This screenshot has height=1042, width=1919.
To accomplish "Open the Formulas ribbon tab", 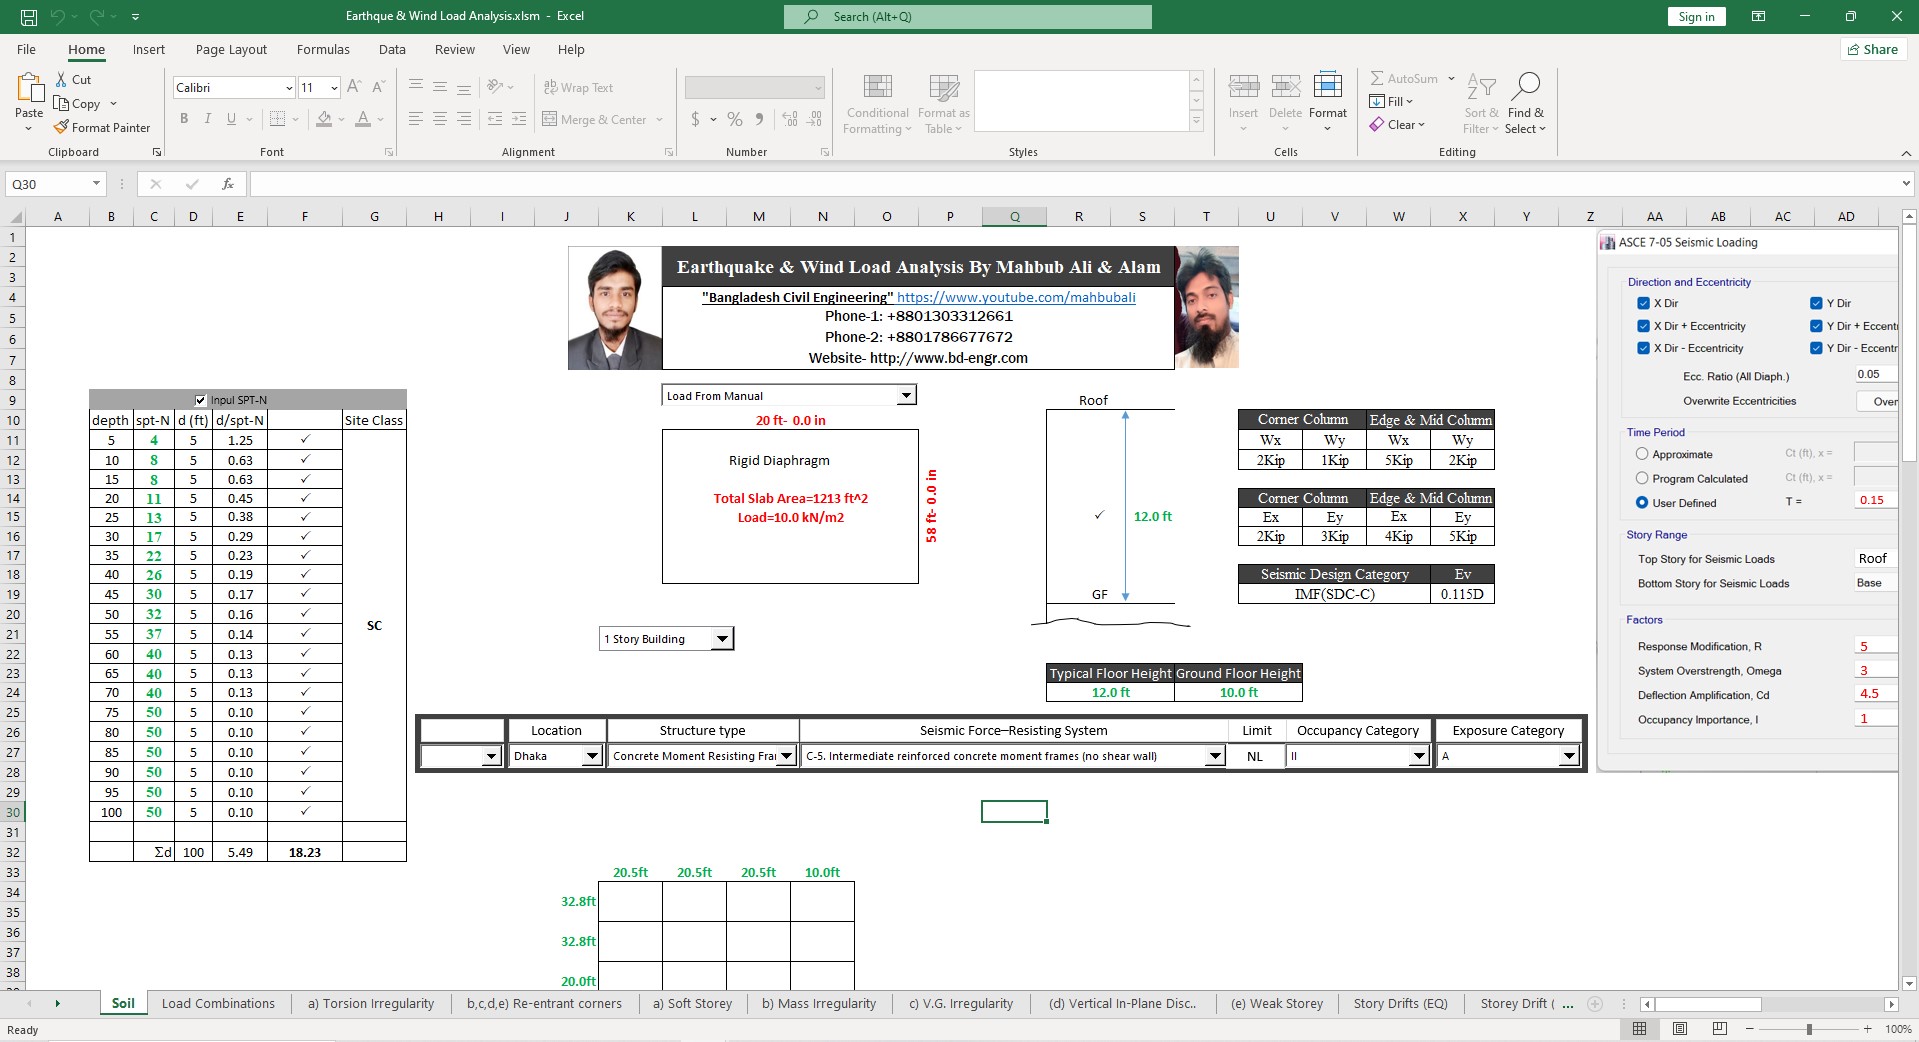I will coord(323,50).
